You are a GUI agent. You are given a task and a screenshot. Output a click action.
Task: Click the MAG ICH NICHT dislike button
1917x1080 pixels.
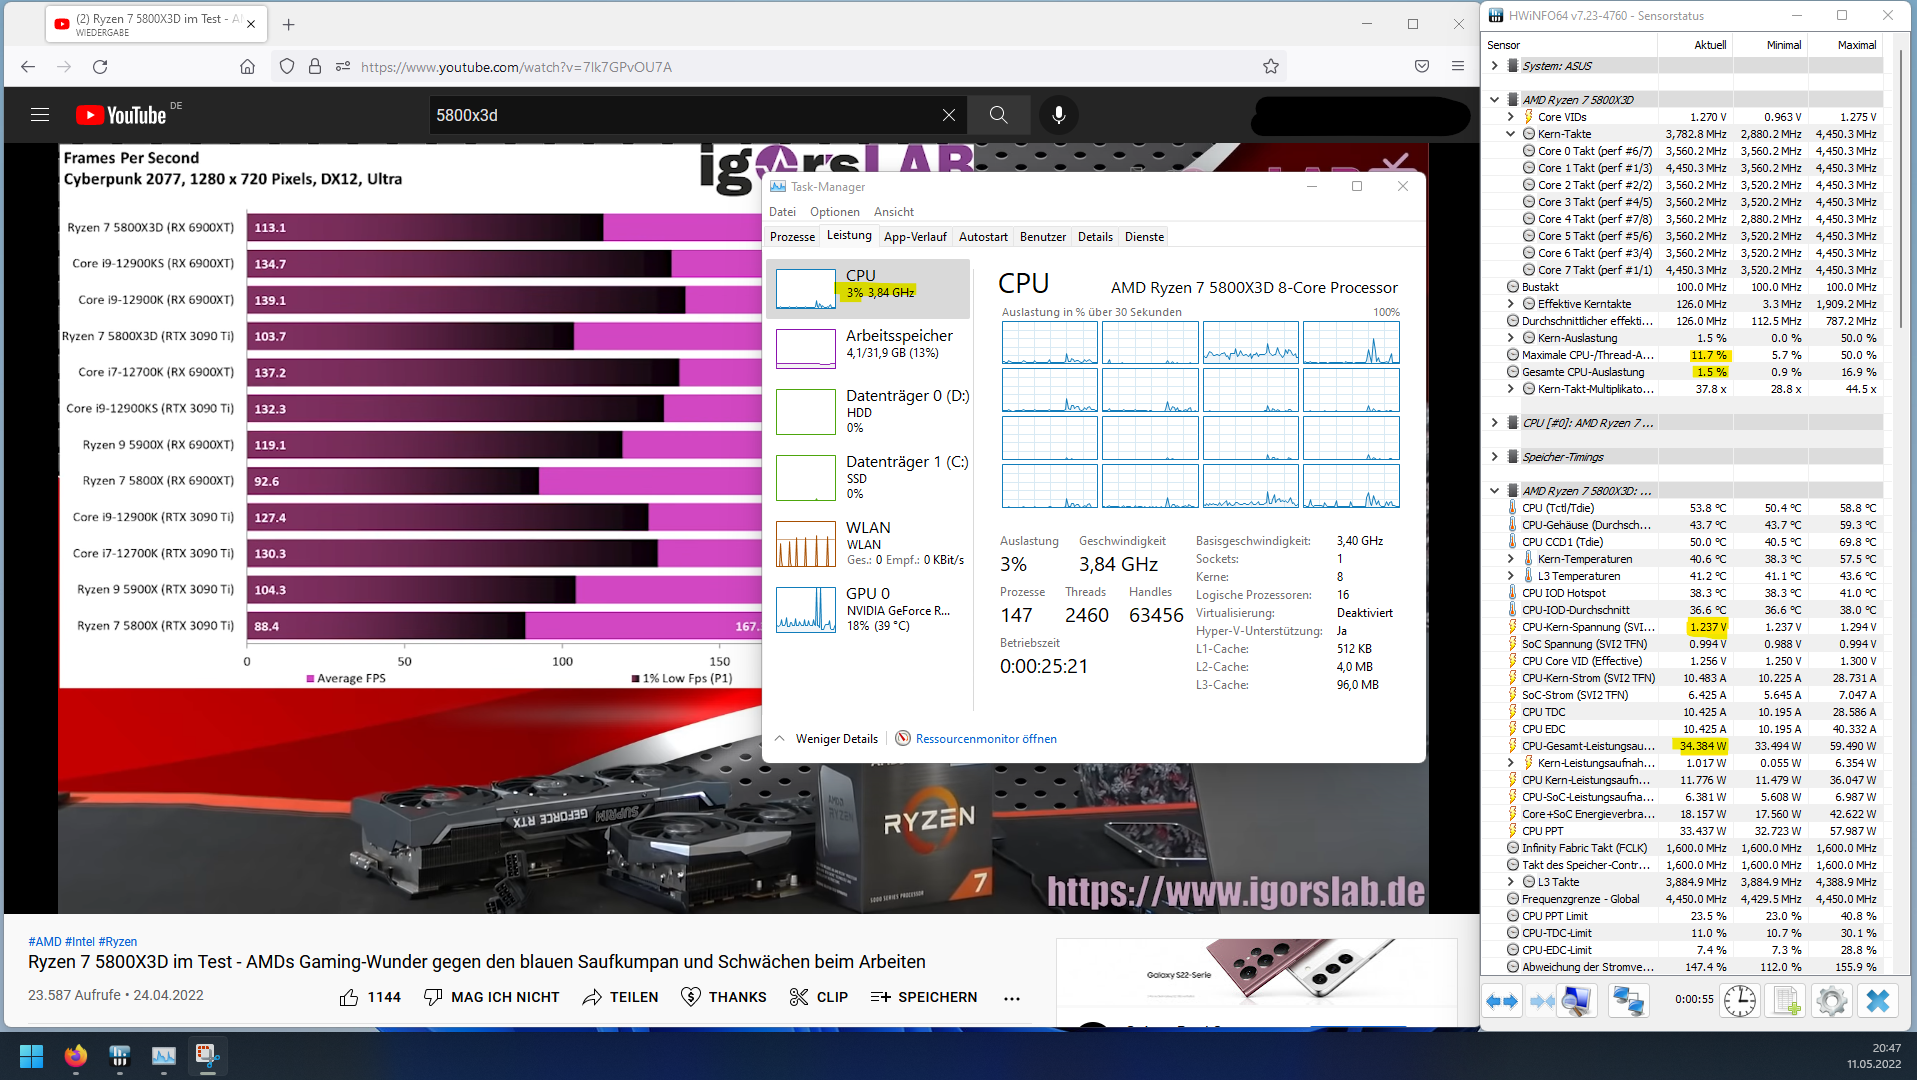(491, 997)
